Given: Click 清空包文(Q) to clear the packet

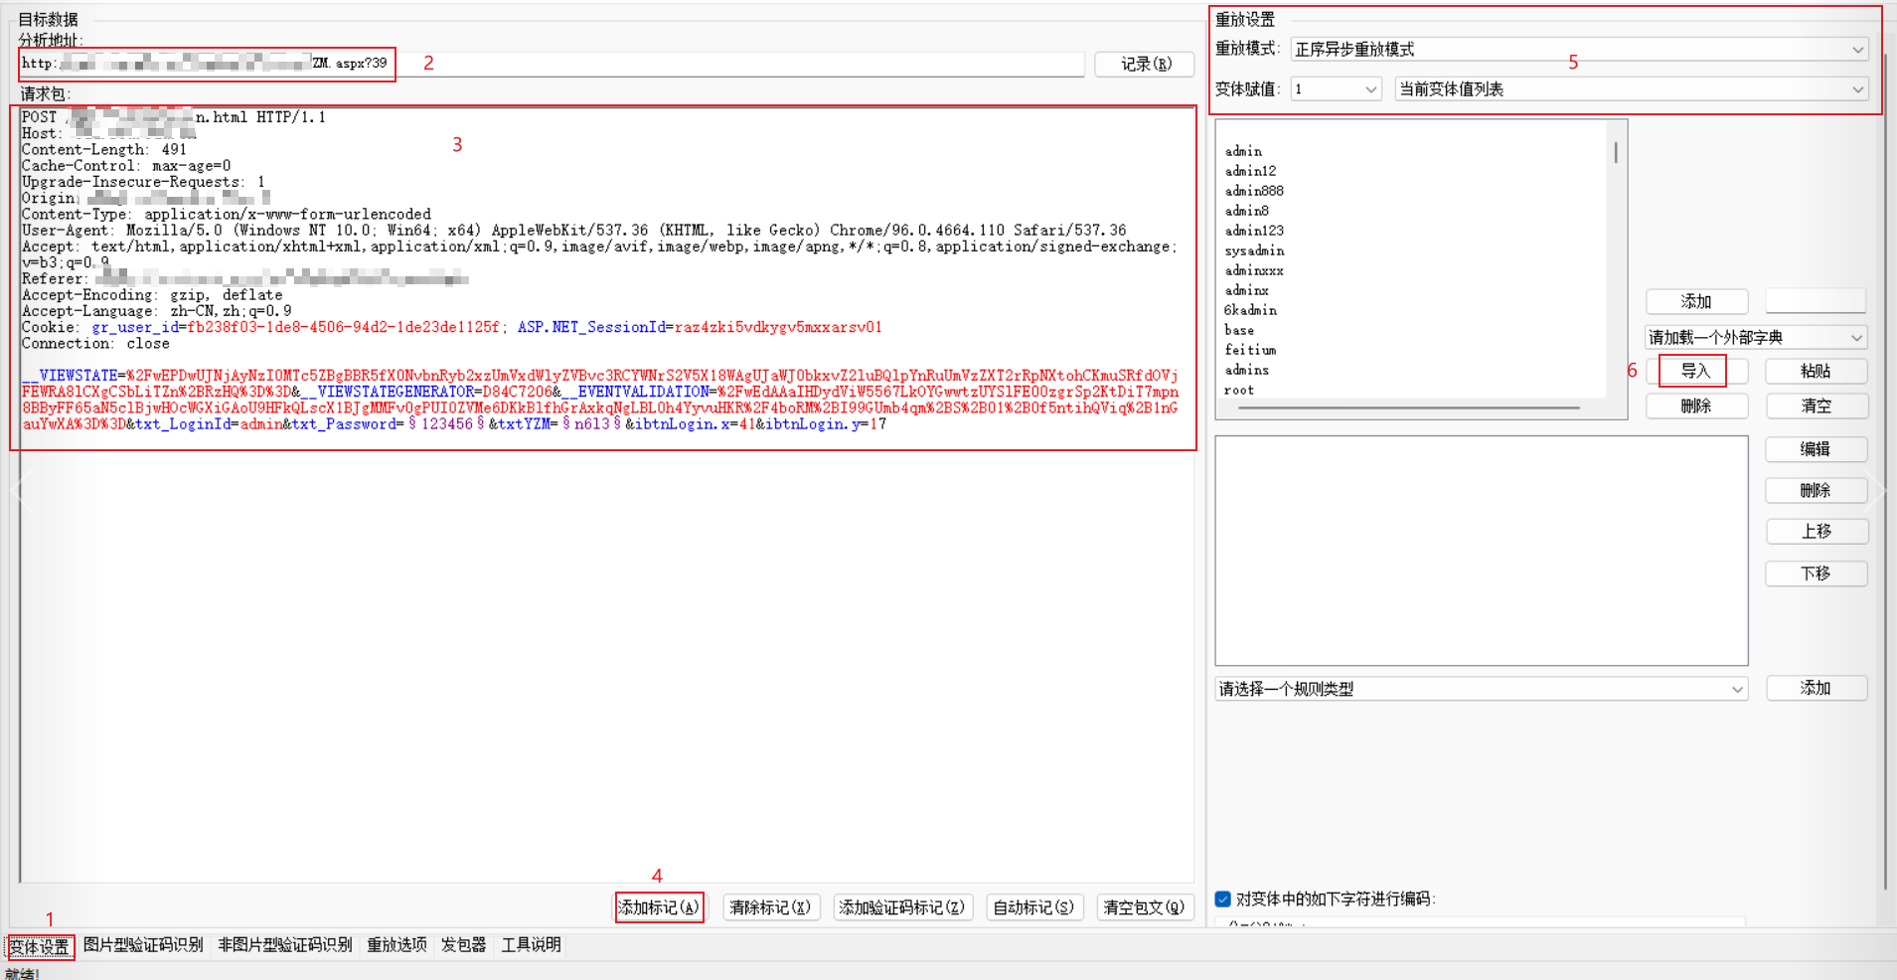Looking at the screenshot, I should click(1143, 907).
